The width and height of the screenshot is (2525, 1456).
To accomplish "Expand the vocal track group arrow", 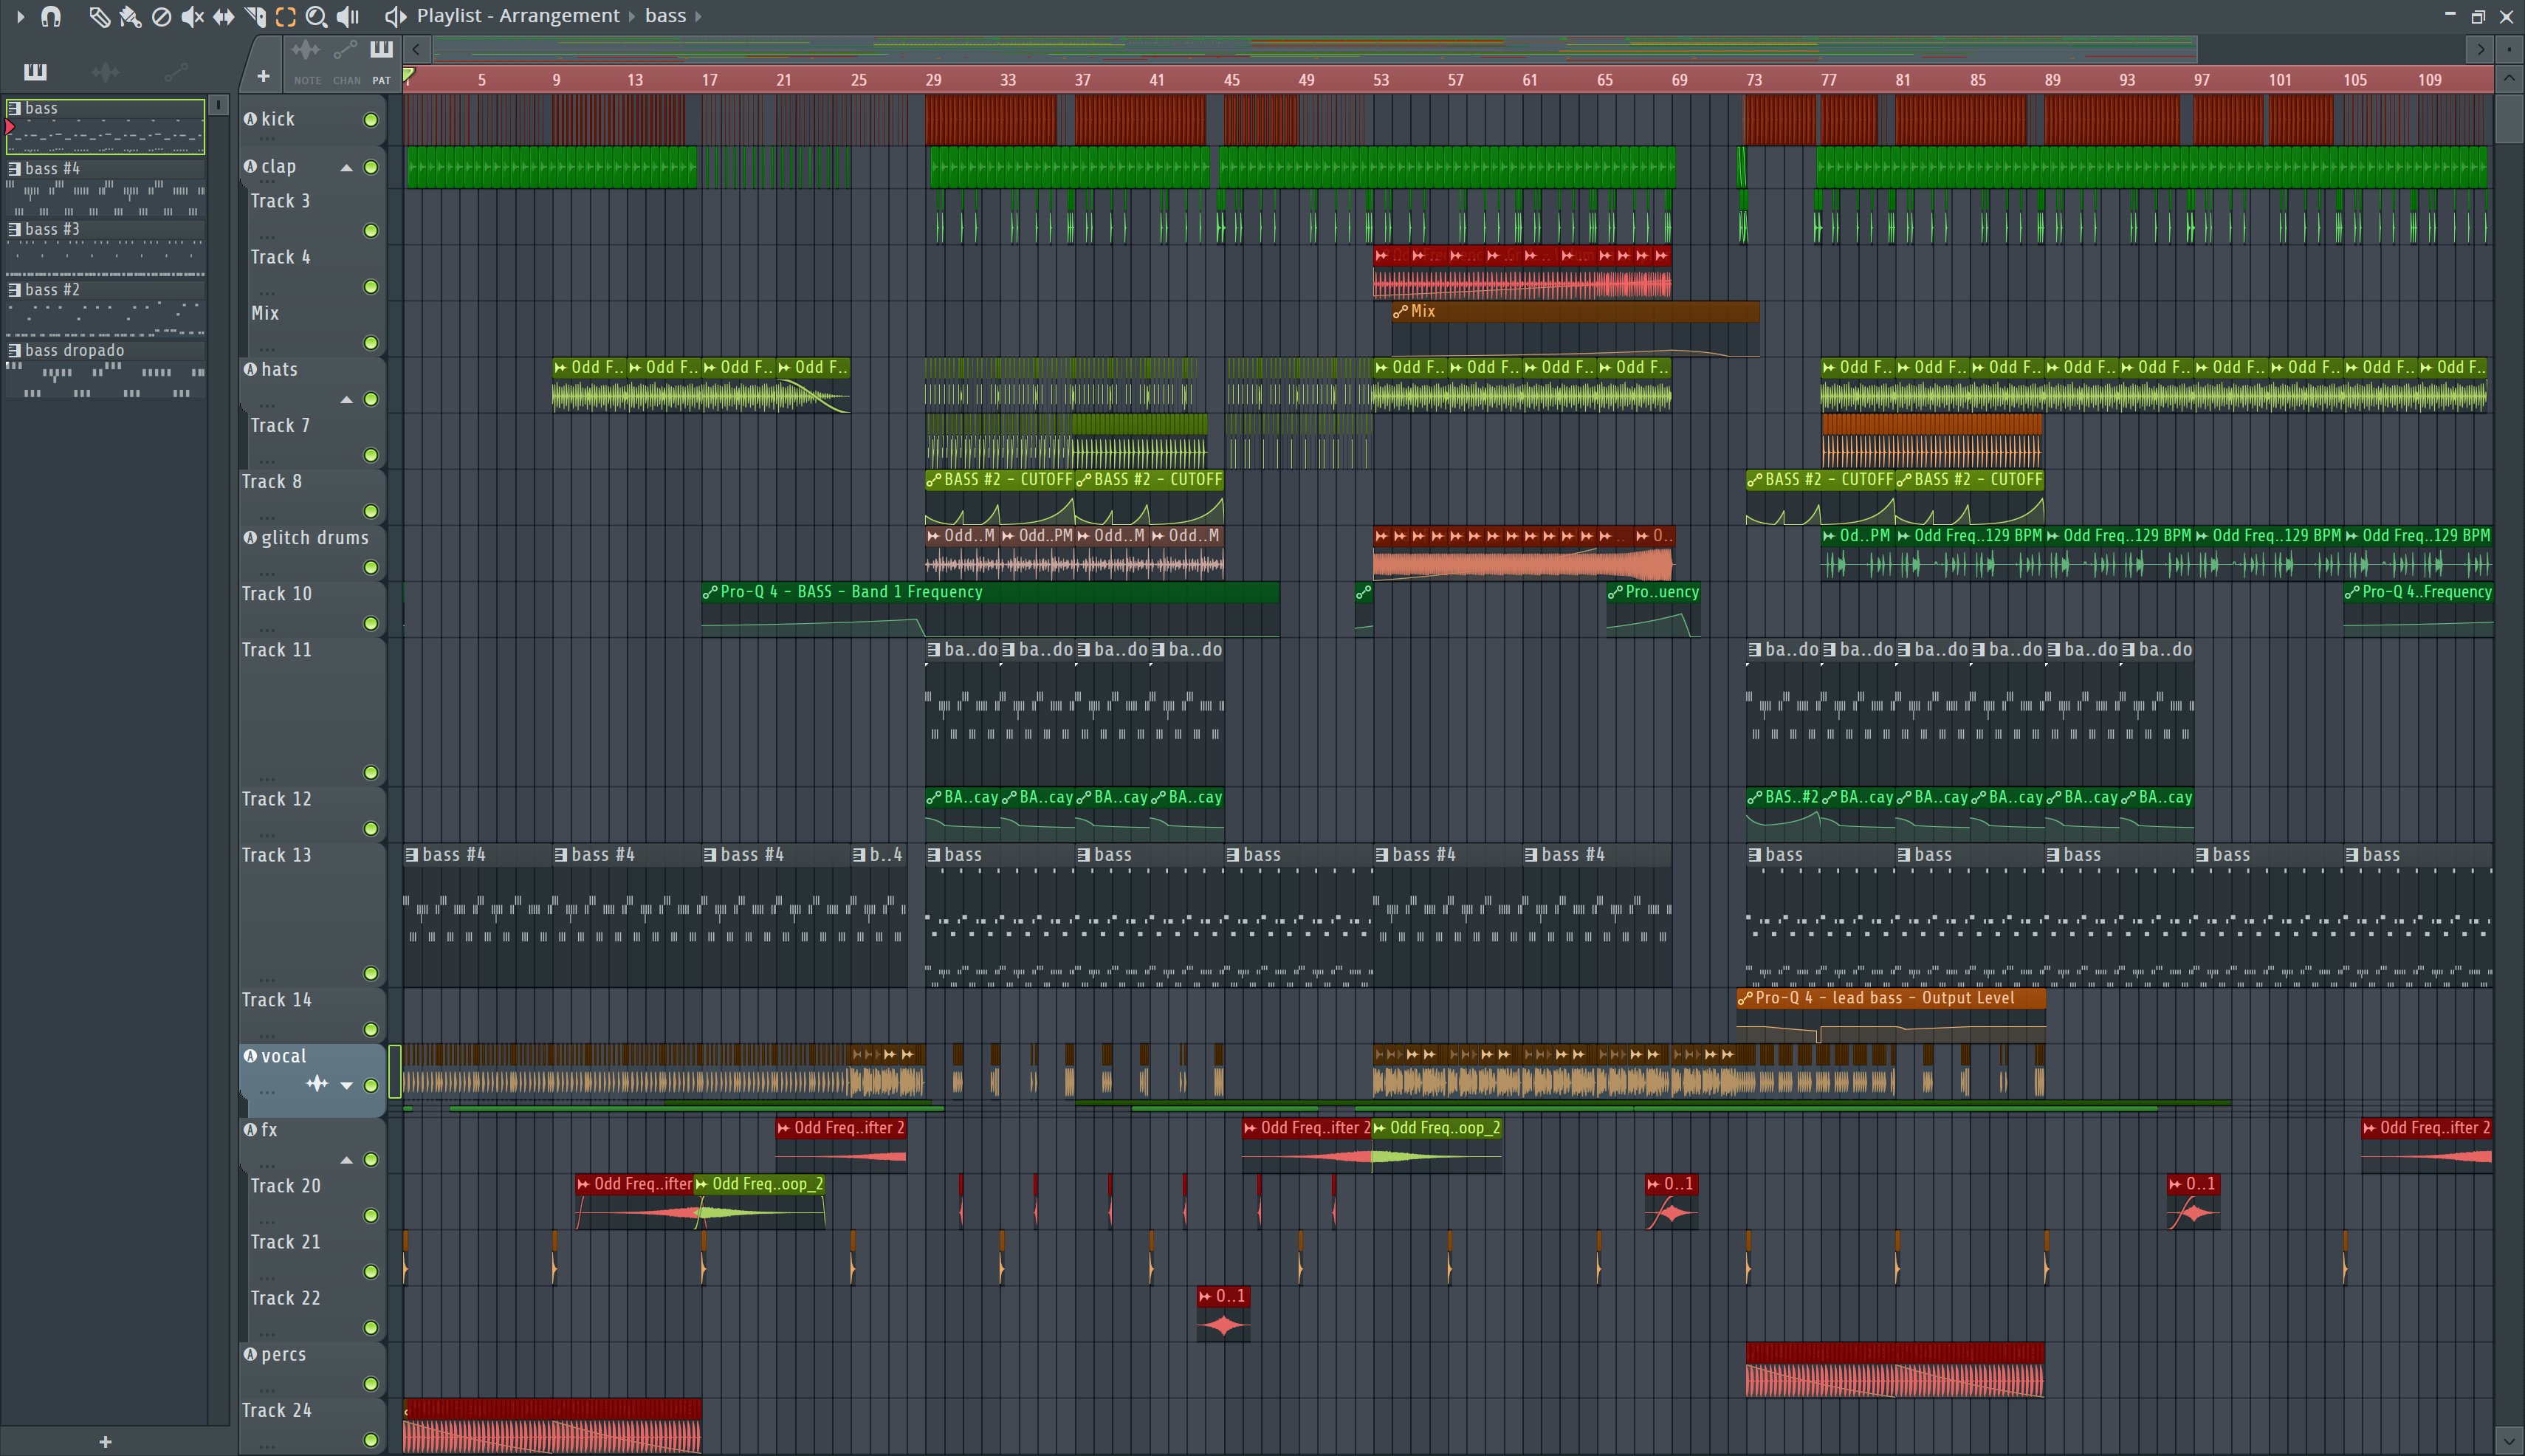I will pos(346,1086).
